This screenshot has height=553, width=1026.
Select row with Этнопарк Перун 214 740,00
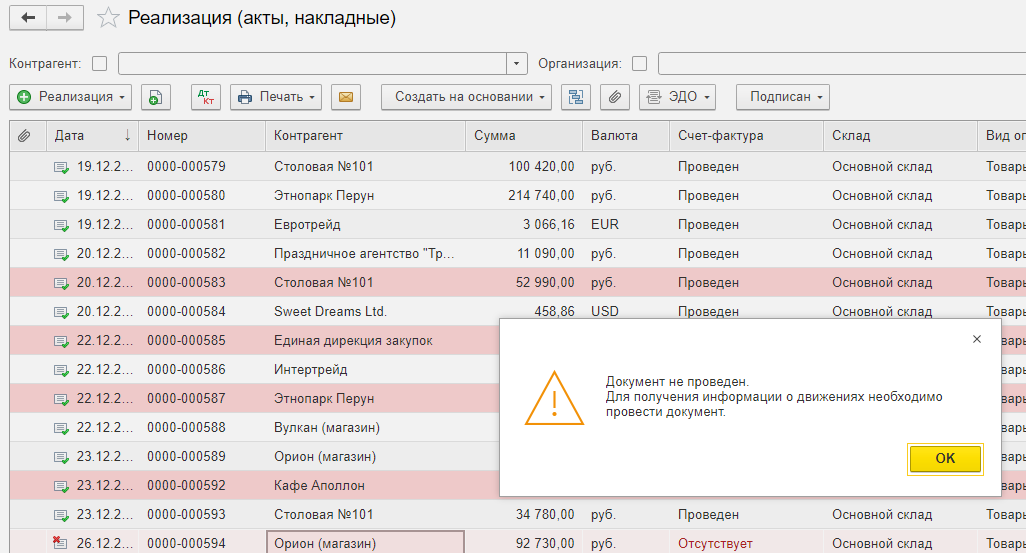pyautogui.click(x=518, y=196)
